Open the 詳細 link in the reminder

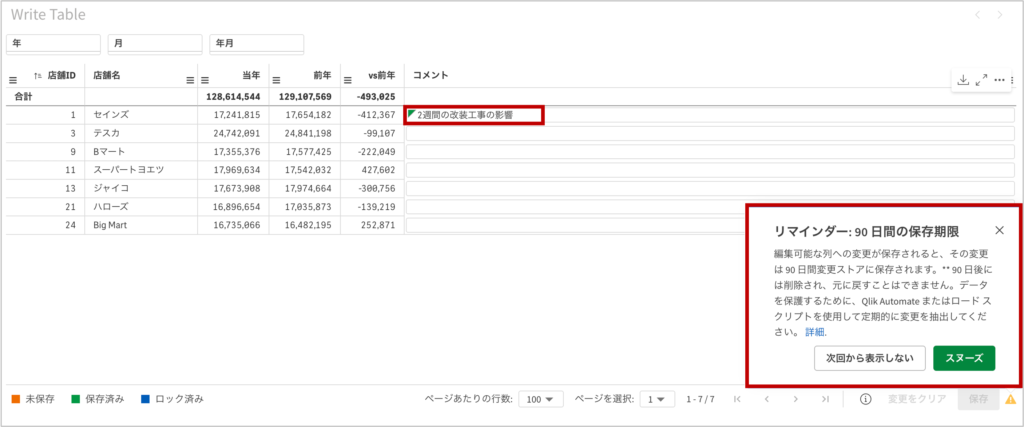[816, 331]
